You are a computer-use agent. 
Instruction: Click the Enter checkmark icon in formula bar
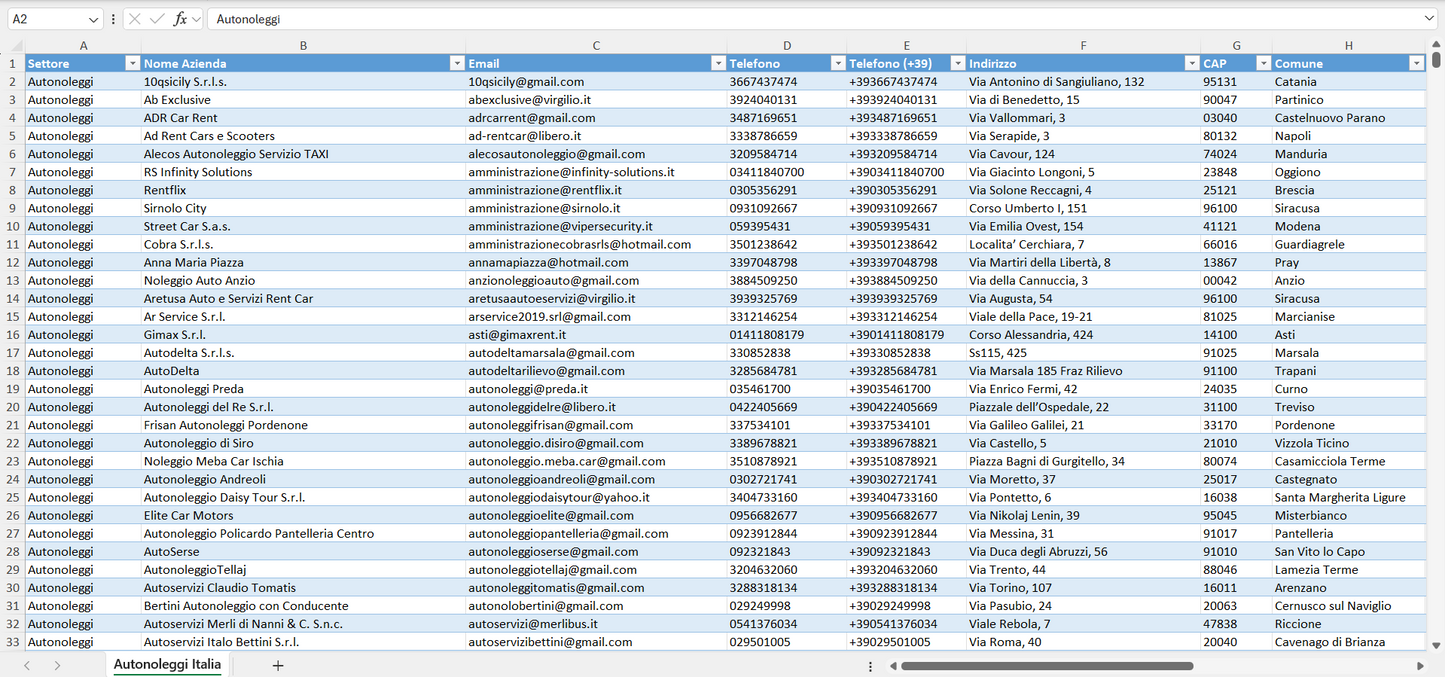[x=157, y=19]
